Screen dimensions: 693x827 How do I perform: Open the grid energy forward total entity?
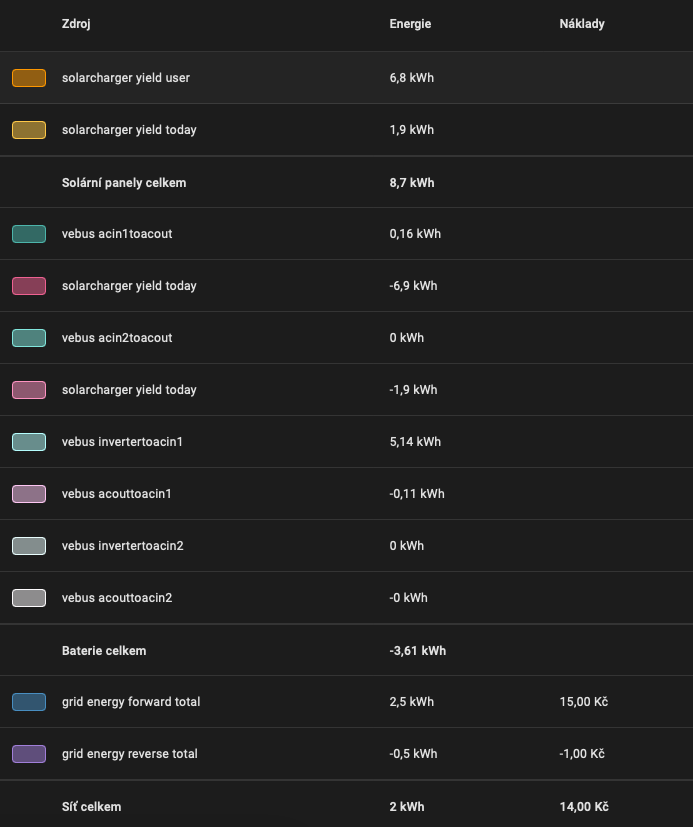pos(131,702)
